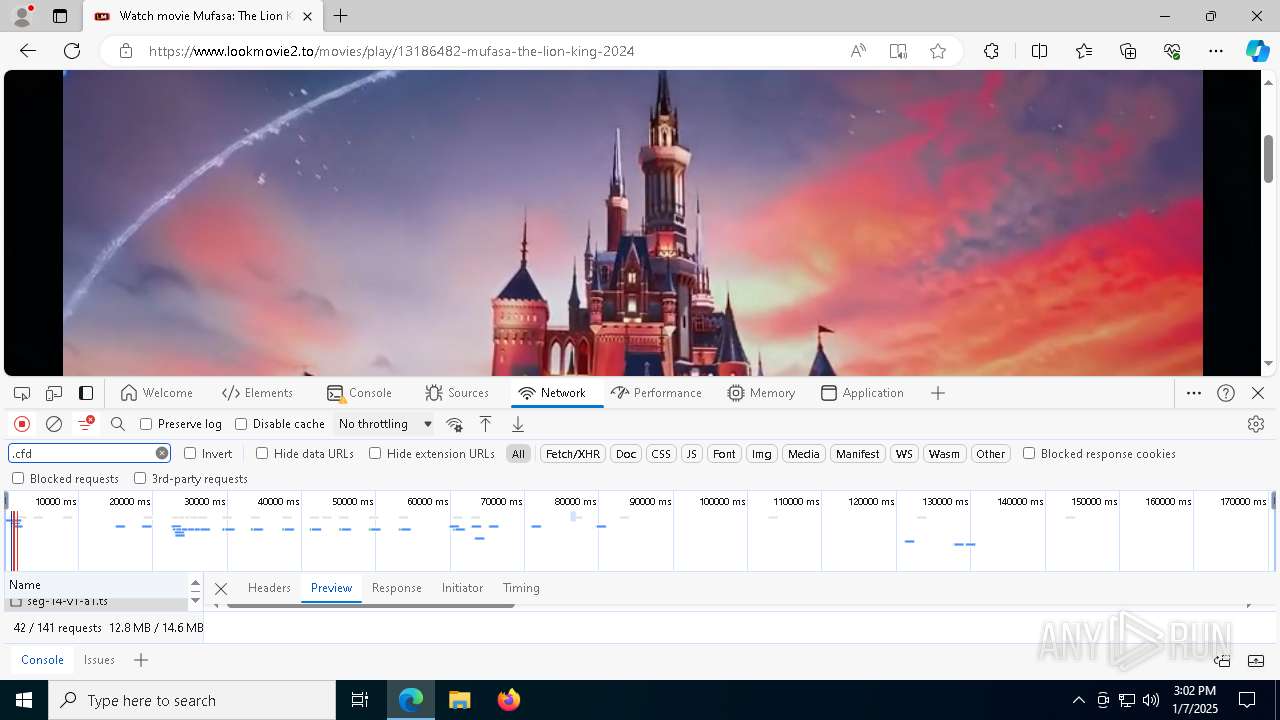Open Tab actions menu icon
Viewport: 1280px width, 720px height.
[60, 16]
